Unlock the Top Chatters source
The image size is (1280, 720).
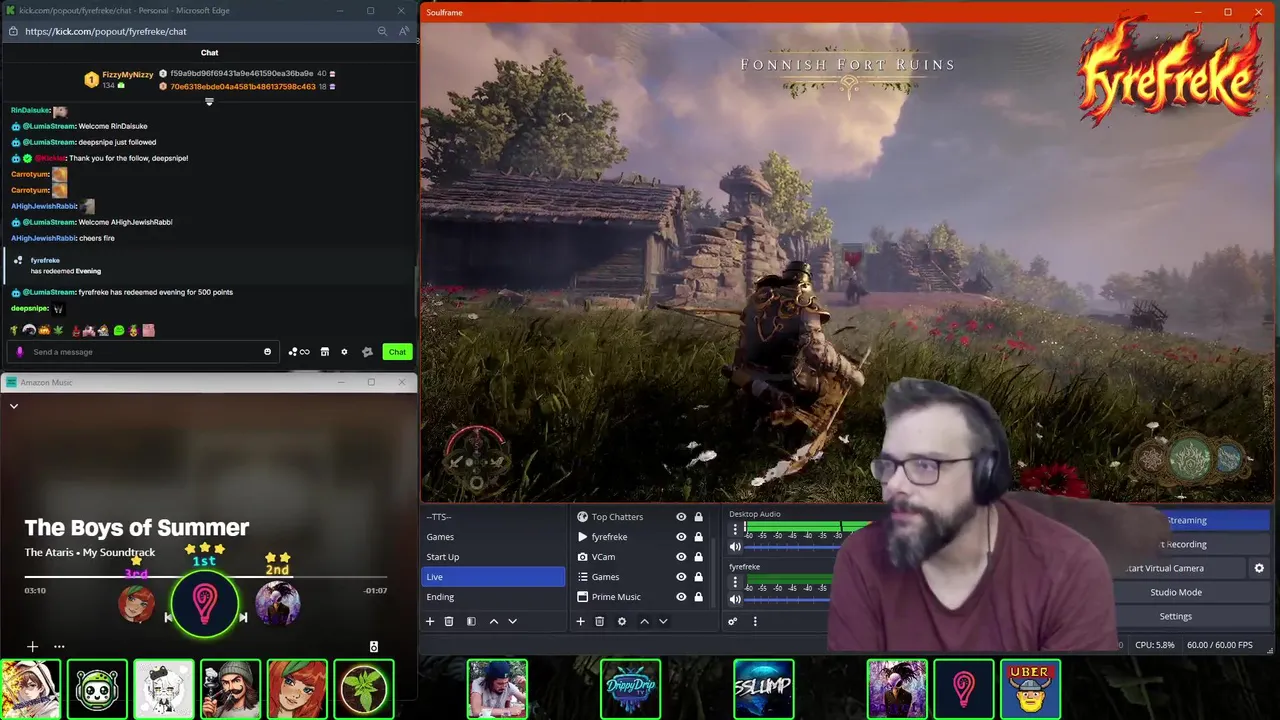click(698, 517)
